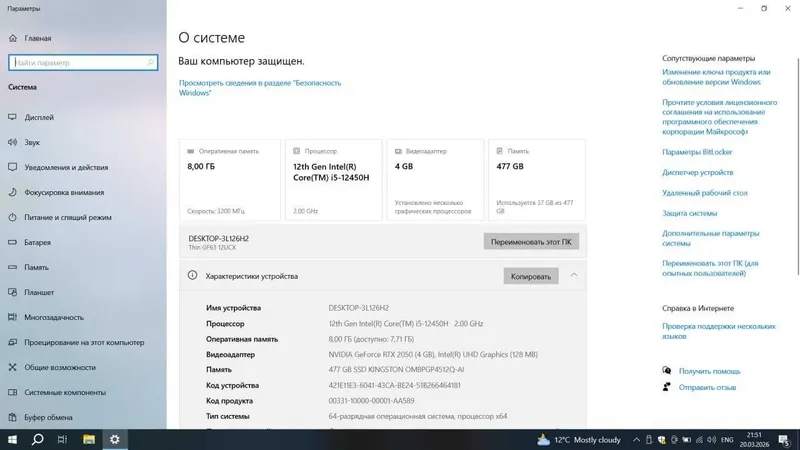Click the Windows Start button icon
Viewport: 800px width, 450px height.
click(x=12, y=439)
